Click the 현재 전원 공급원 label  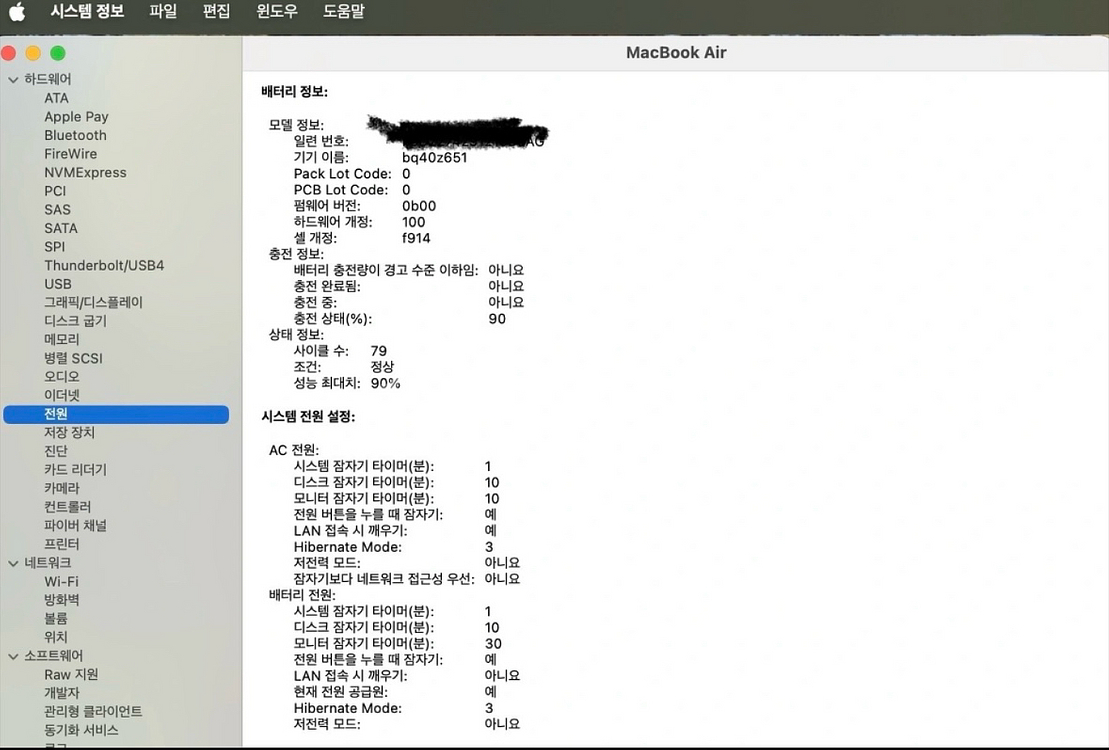pos(341,692)
